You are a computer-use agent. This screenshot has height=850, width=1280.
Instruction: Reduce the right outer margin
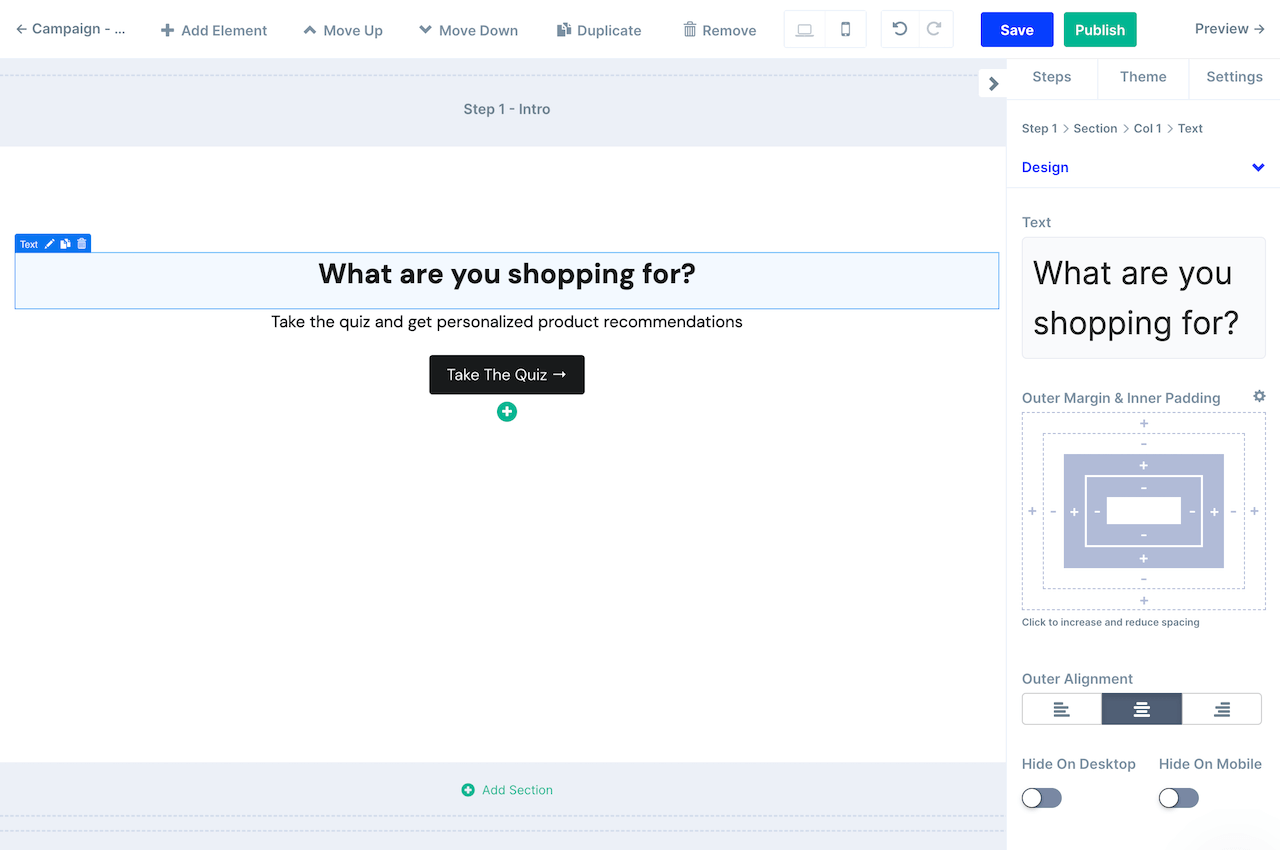coord(1233,511)
